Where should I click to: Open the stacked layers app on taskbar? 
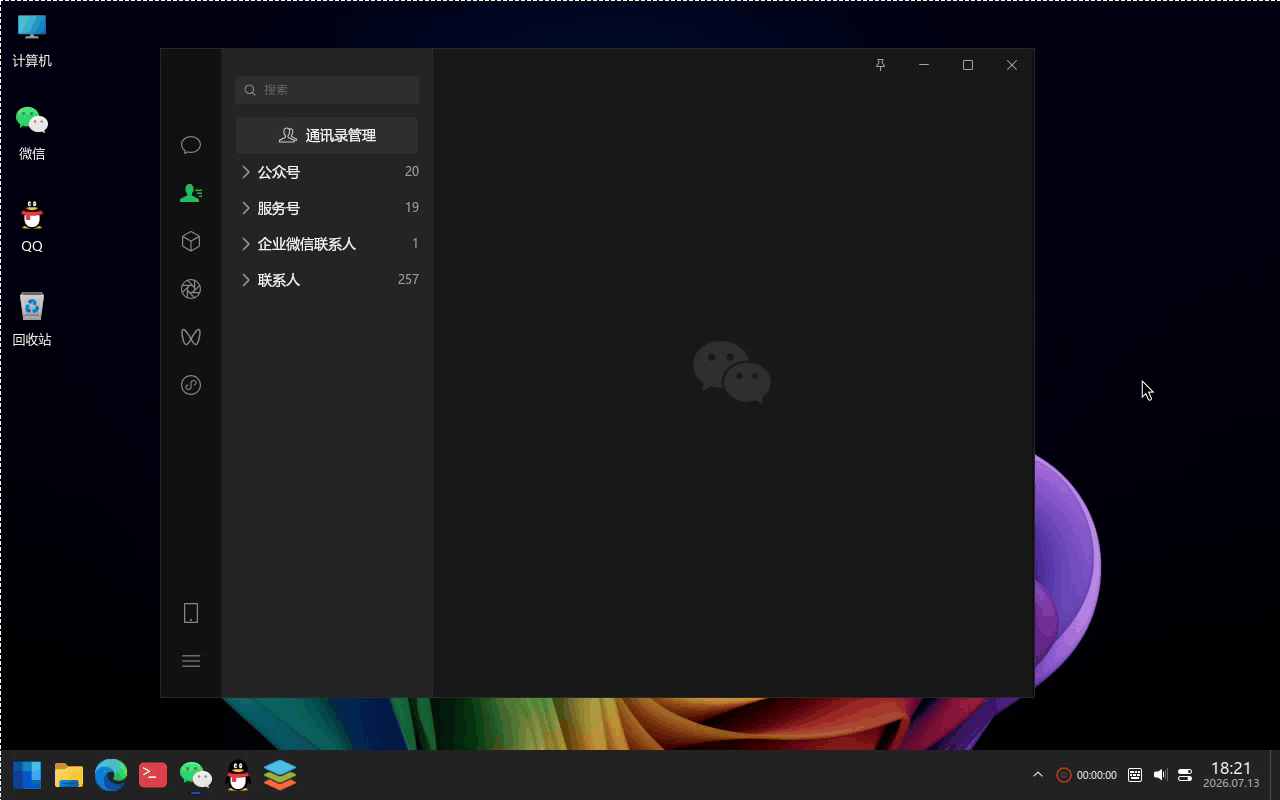[x=280, y=775]
